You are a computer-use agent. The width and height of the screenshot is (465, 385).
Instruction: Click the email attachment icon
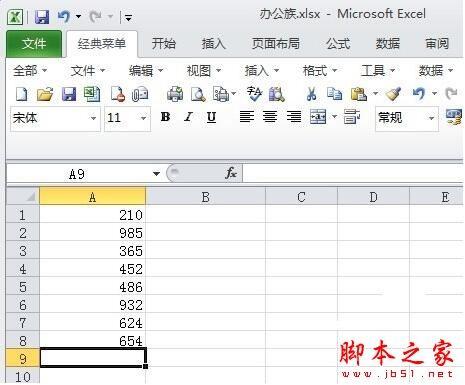(x=140, y=94)
